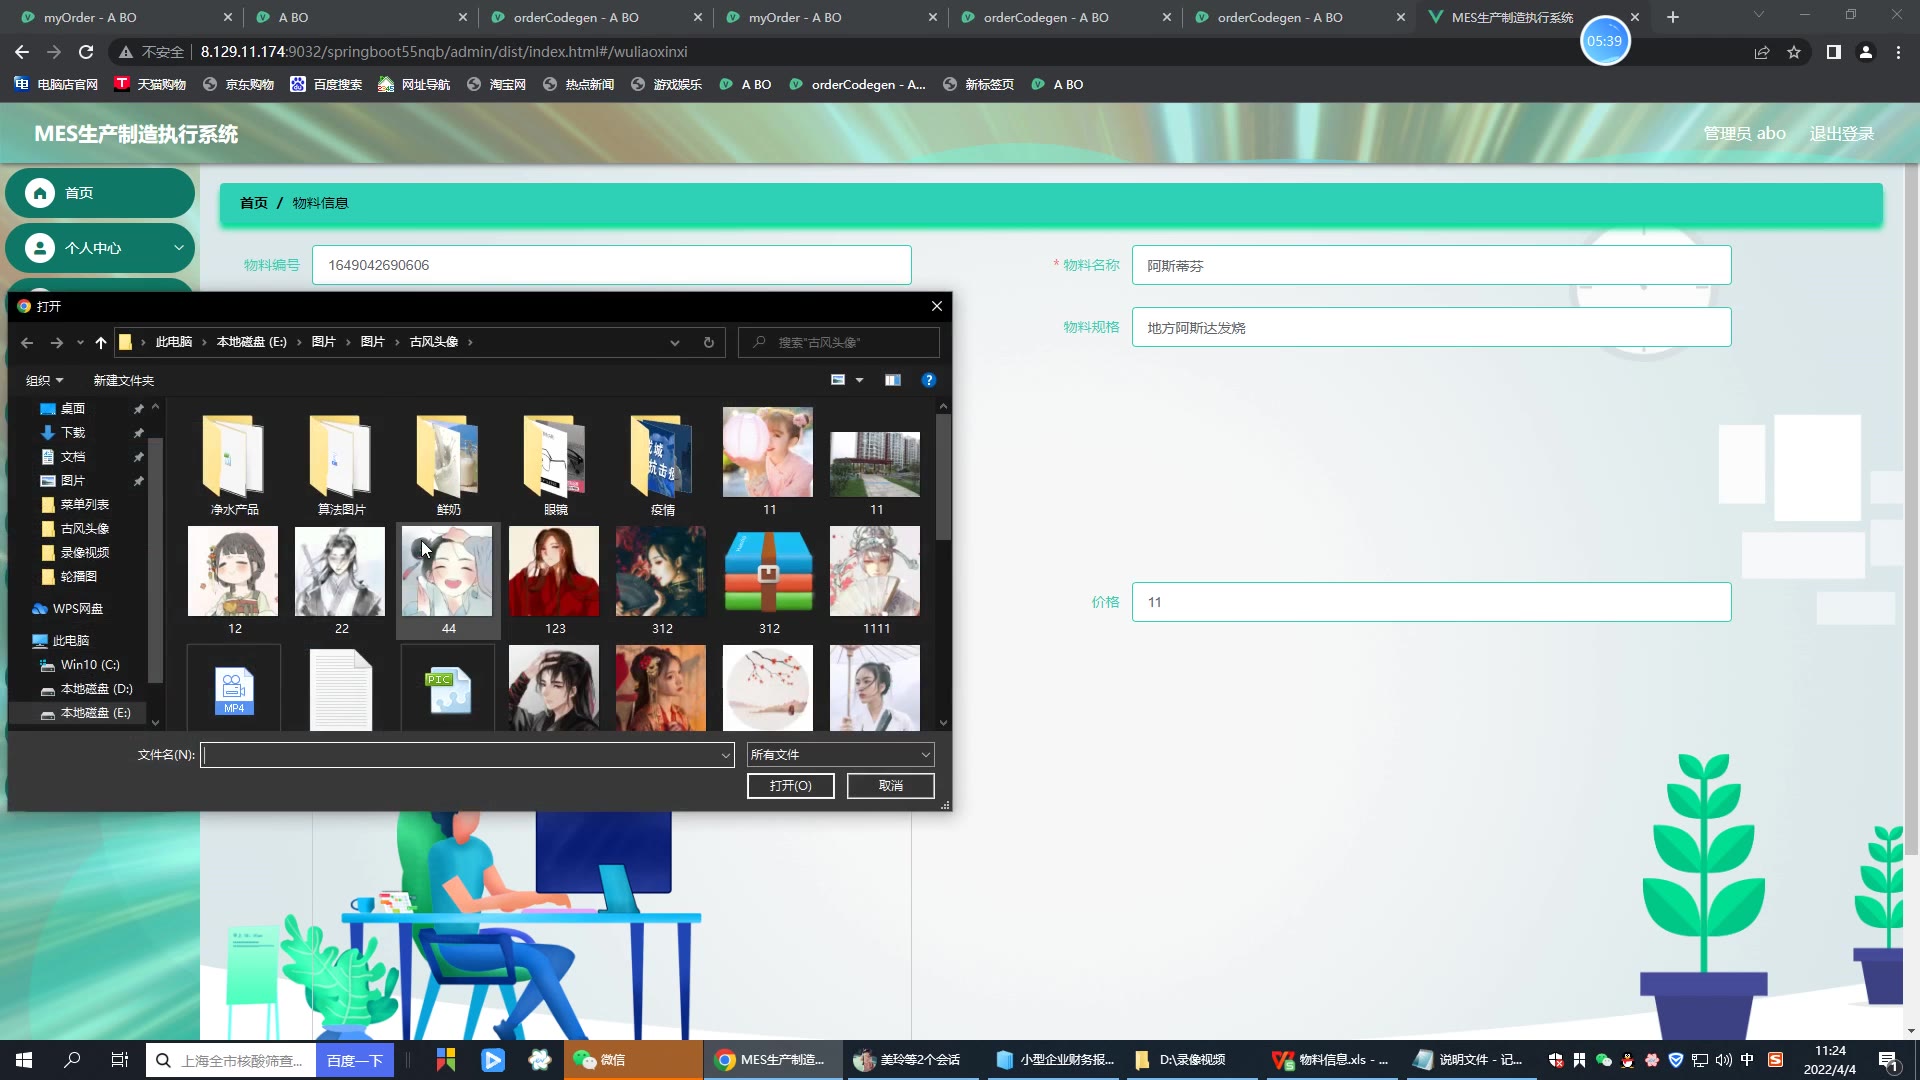Open the view mode dropdown arrow
This screenshot has height=1080, width=1920.
pyautogui.click(x=859, y=380)
